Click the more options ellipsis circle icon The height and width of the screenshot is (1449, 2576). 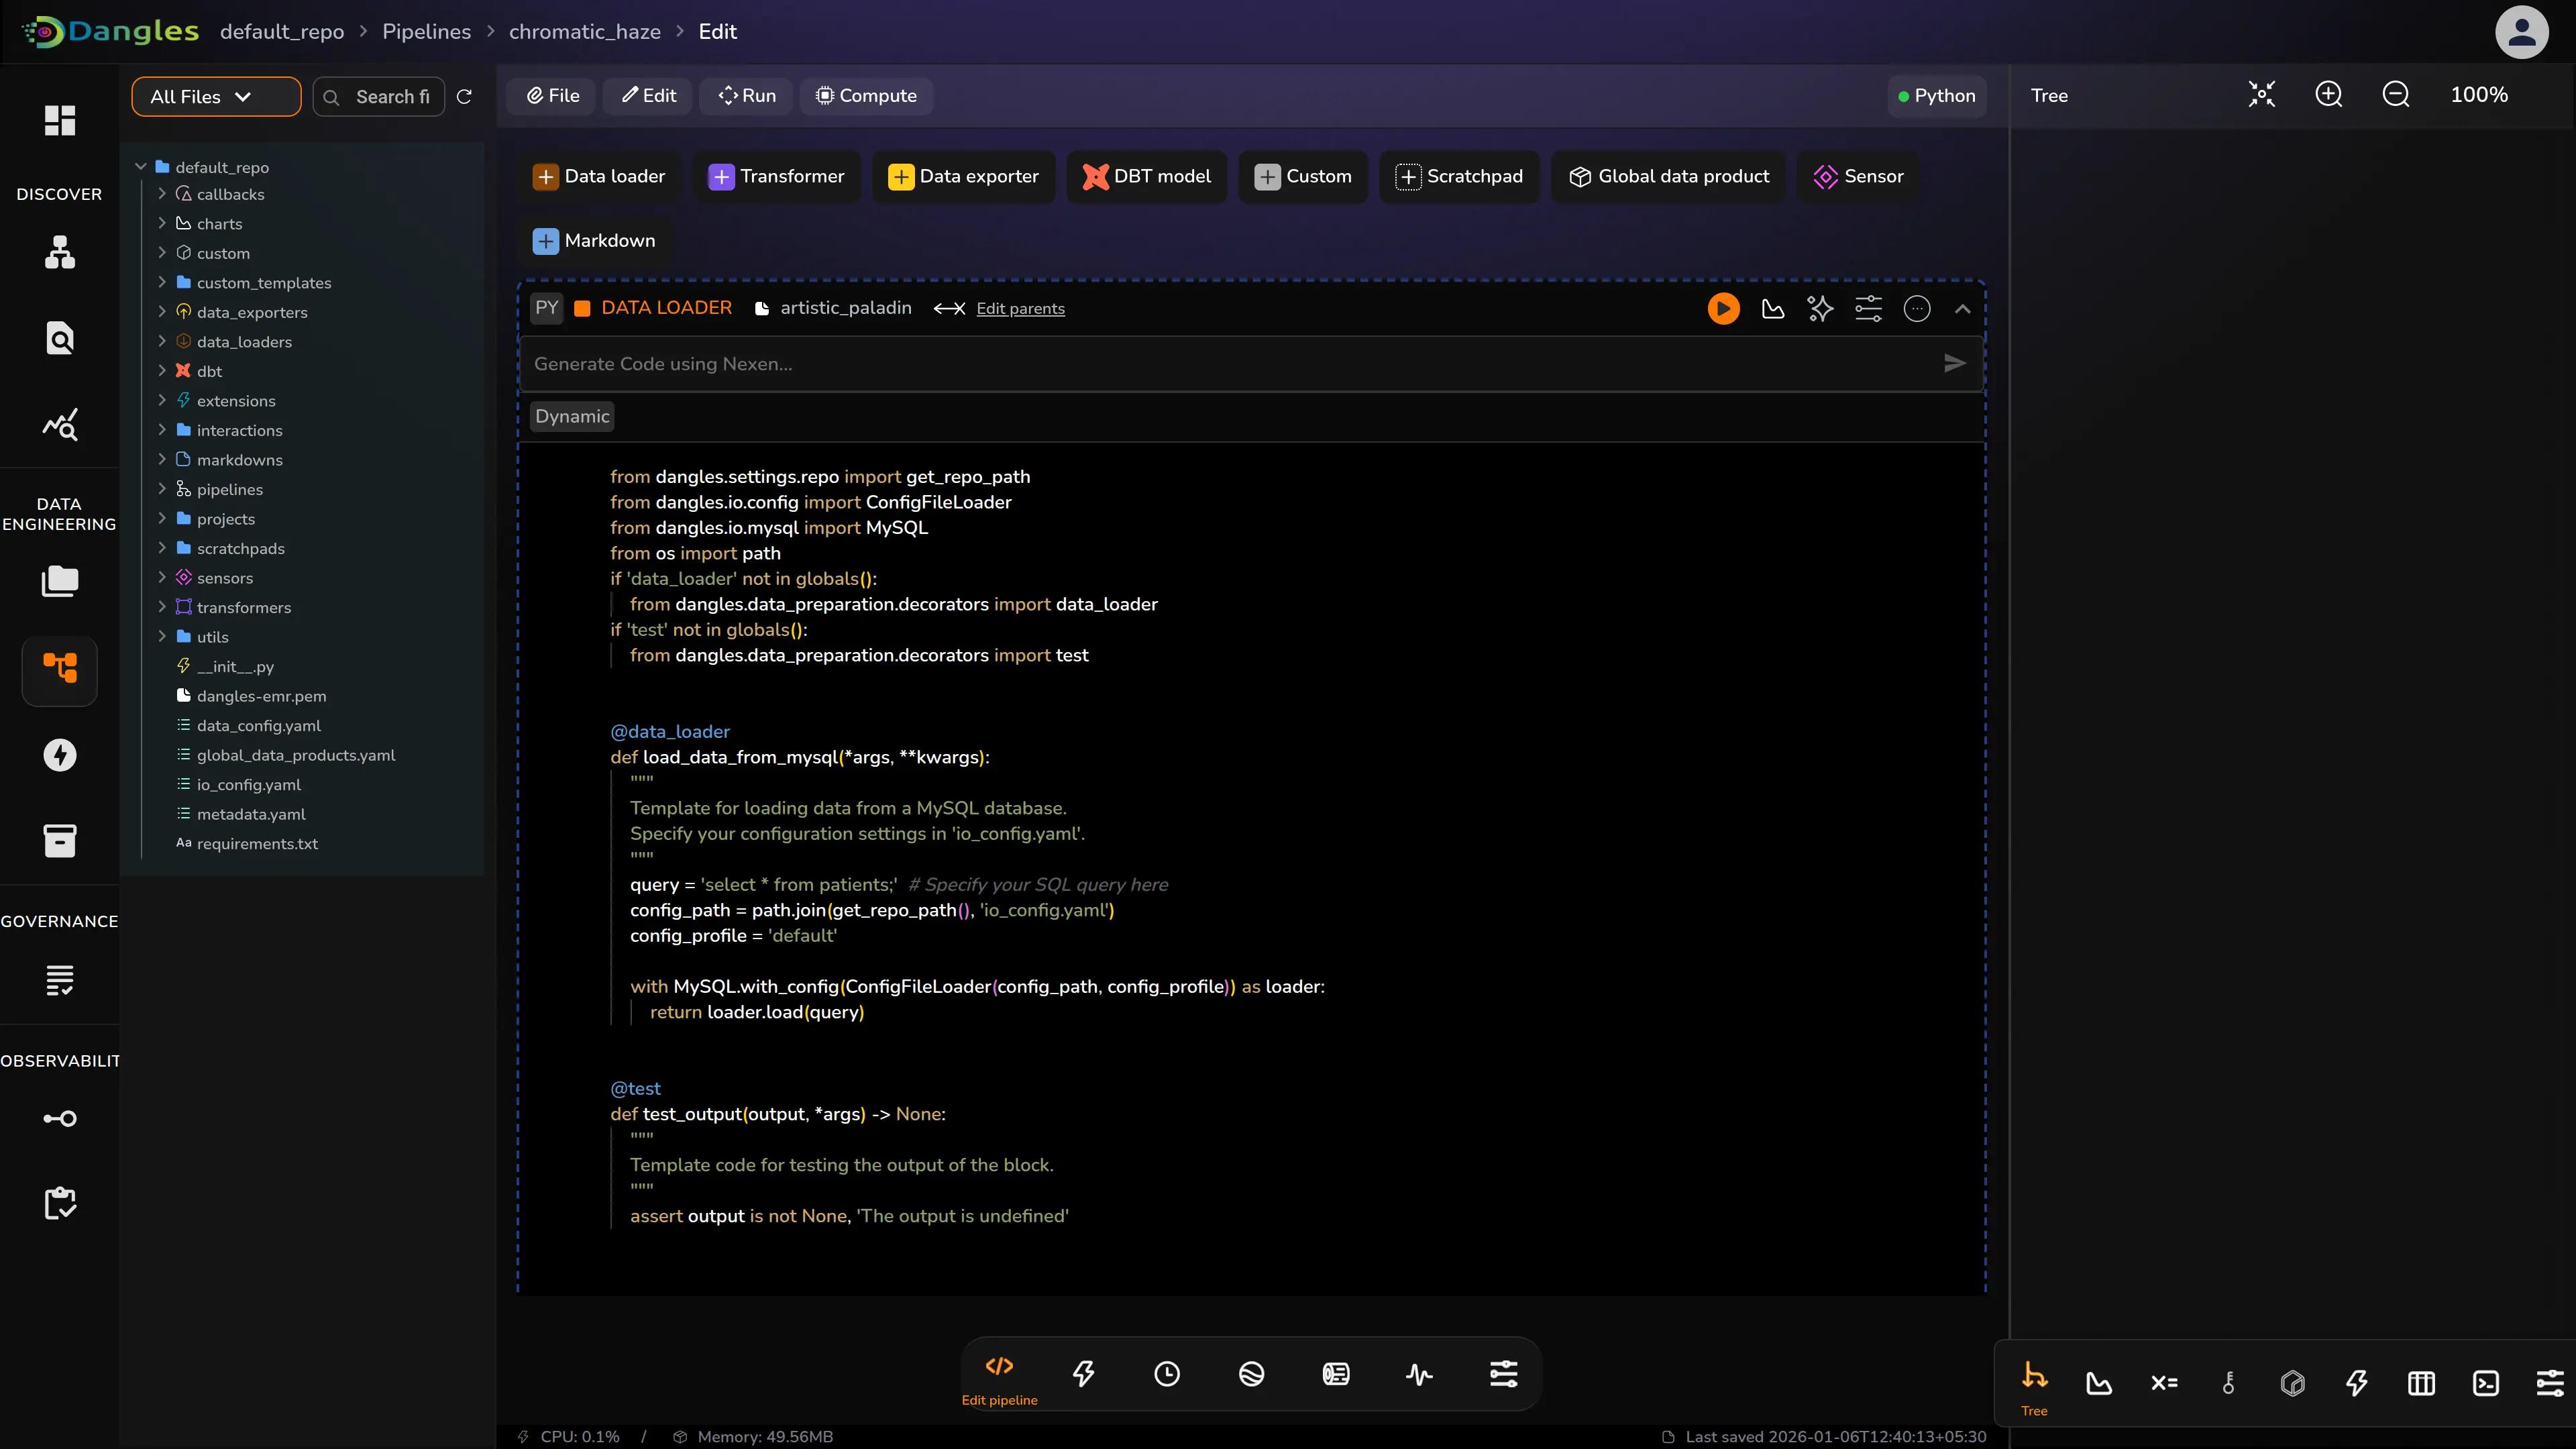1916,309
